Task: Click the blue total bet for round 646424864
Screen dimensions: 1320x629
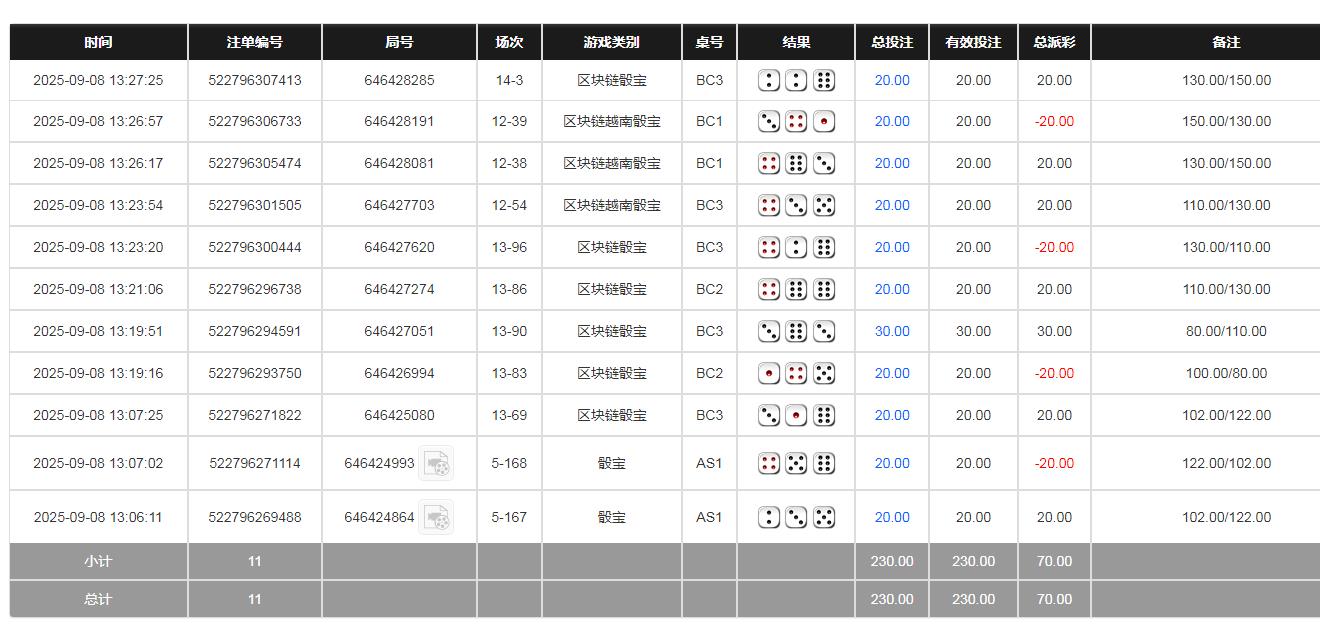Action: [891, 517]
